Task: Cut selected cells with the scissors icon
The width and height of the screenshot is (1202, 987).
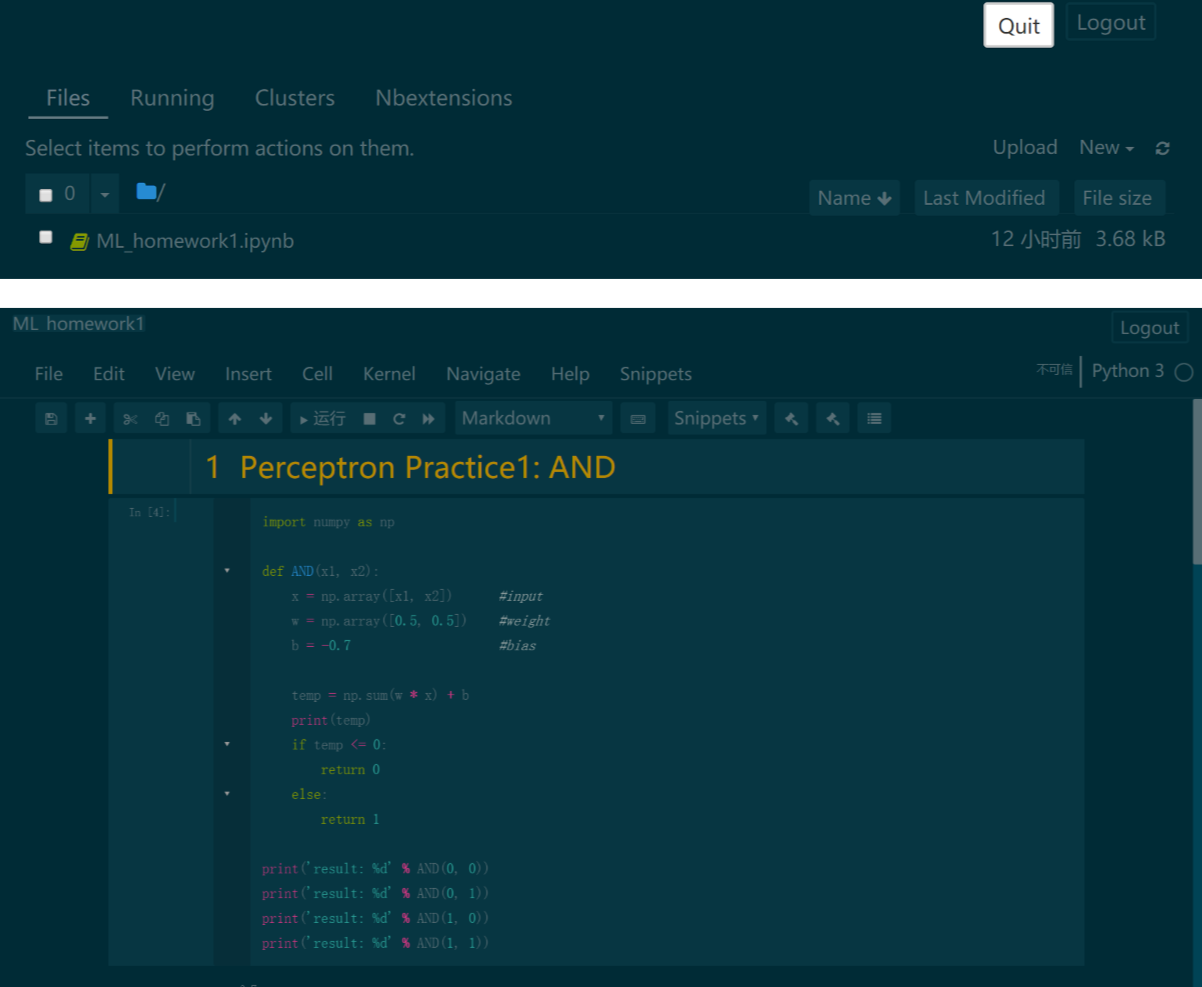Action: click(x=130, y=418)
